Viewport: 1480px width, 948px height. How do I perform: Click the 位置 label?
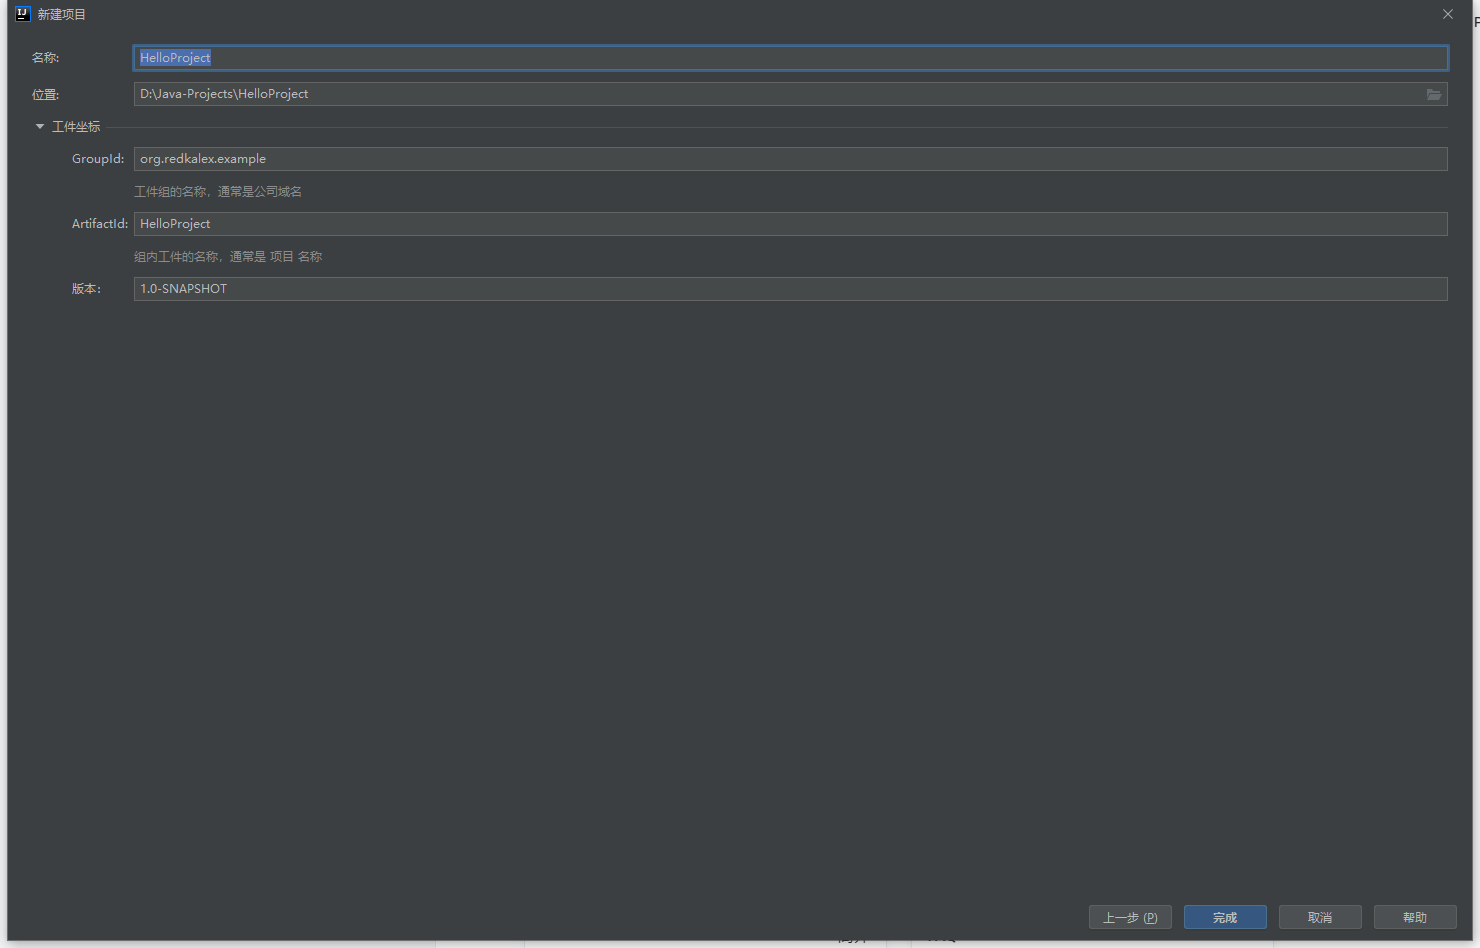[x=45, y=95]
